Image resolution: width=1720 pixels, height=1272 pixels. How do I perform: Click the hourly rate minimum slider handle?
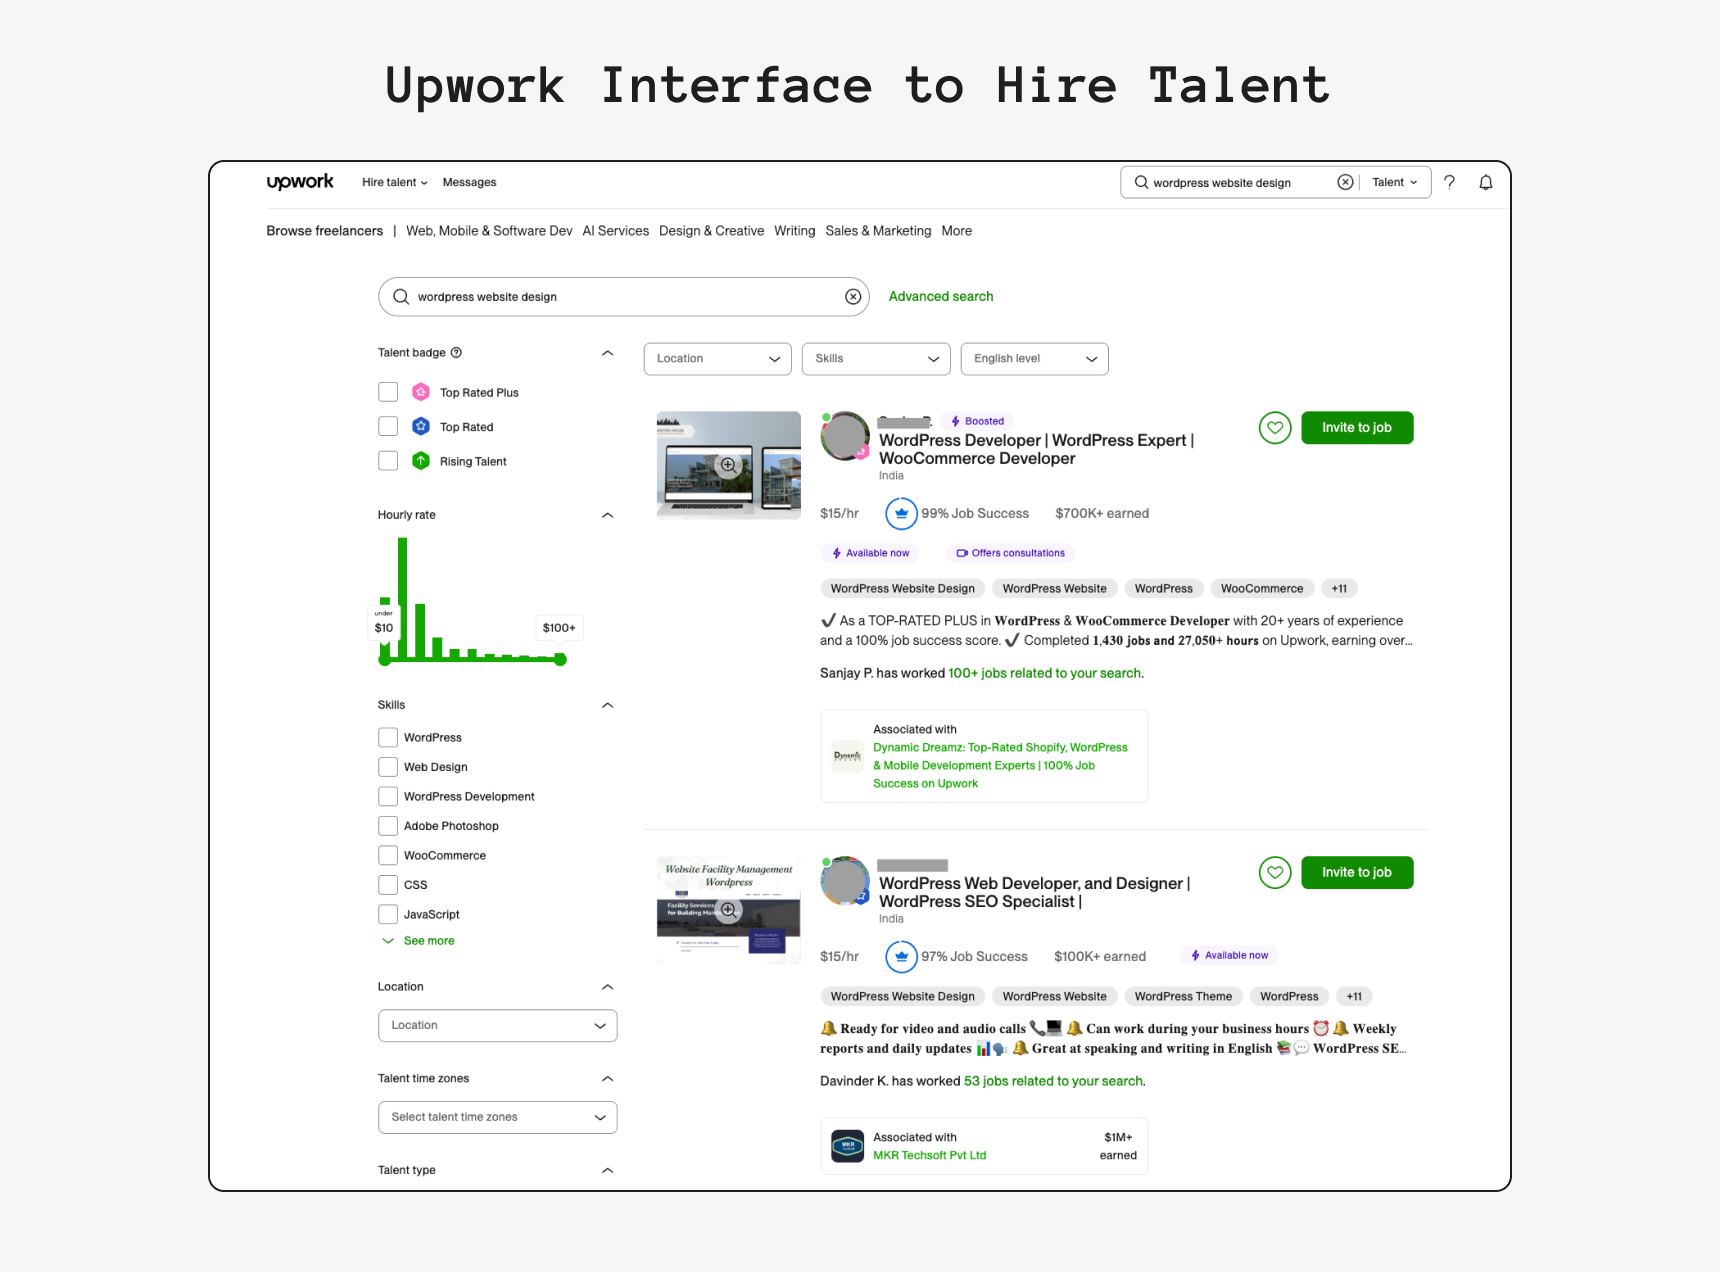pos(385,660)
